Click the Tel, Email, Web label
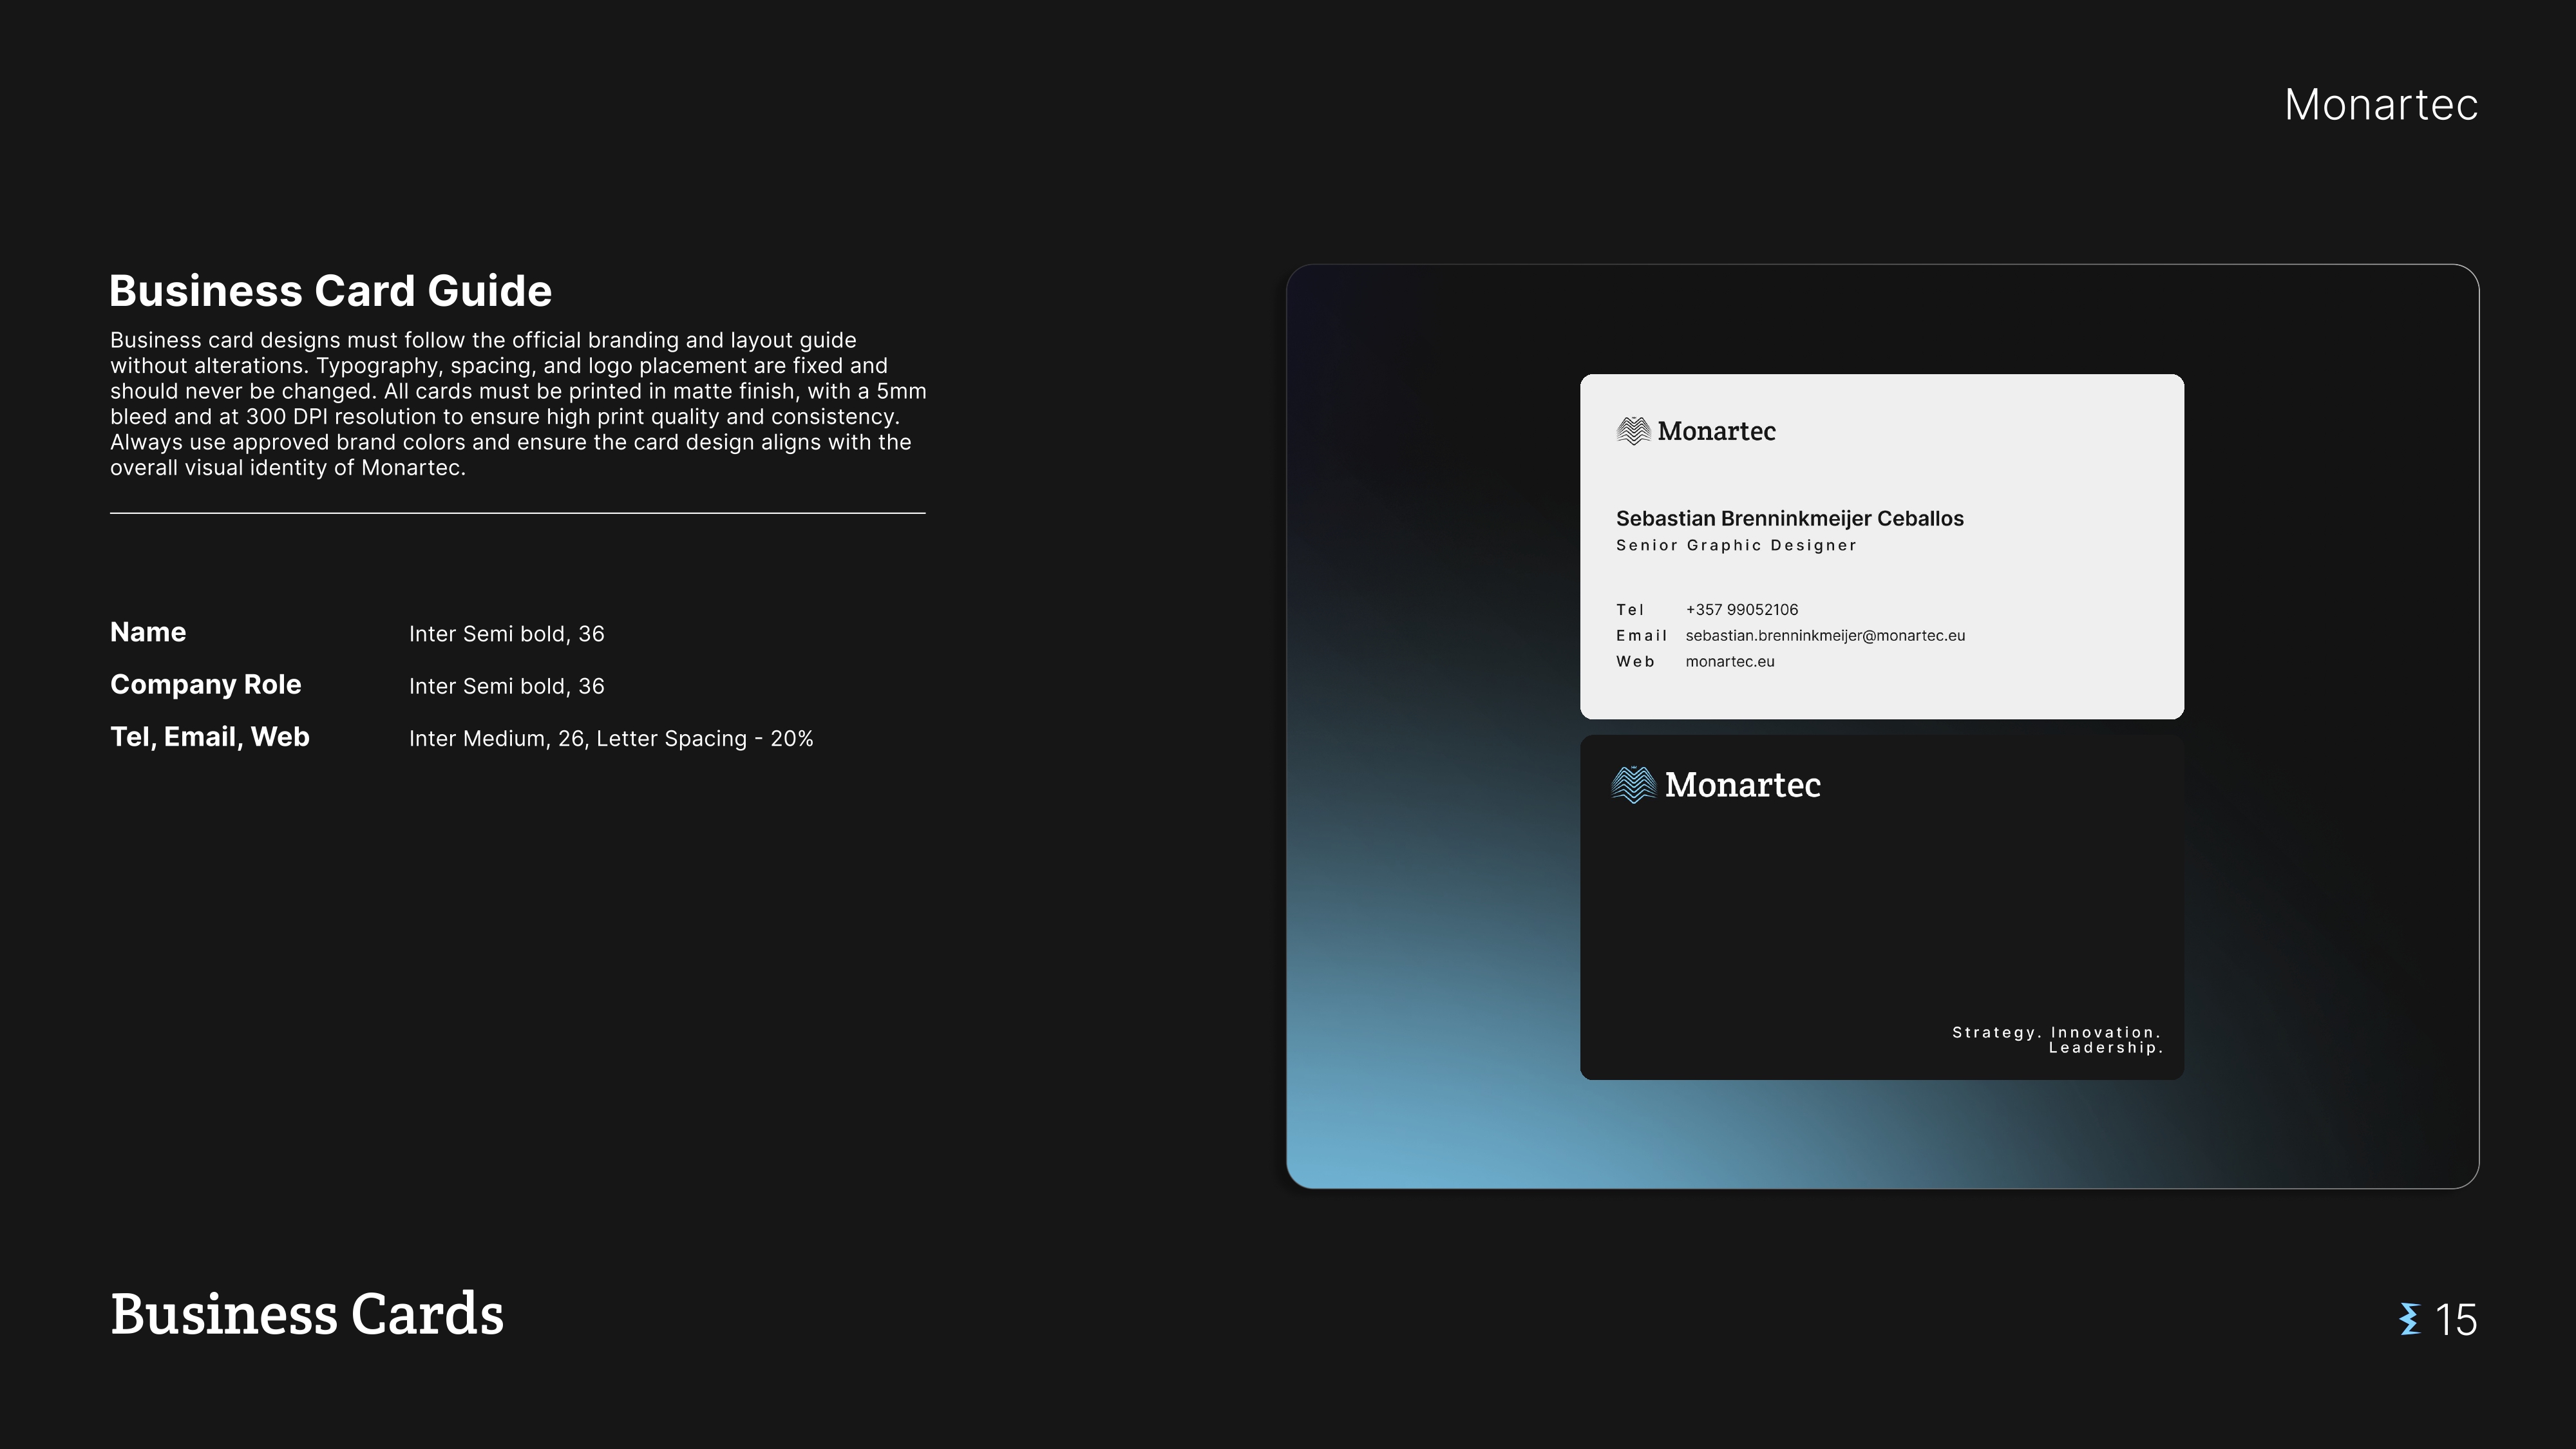 (x=209, y=737)
